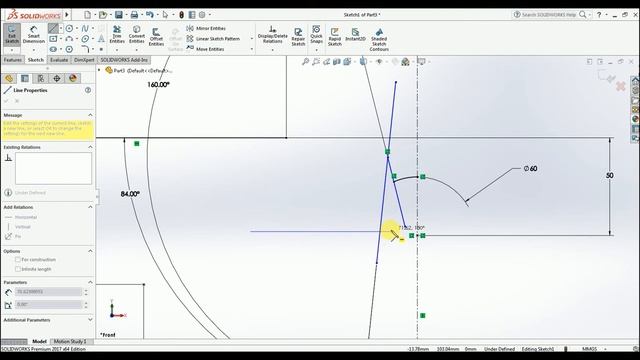Switch to the Model tab

coord(39,341)
